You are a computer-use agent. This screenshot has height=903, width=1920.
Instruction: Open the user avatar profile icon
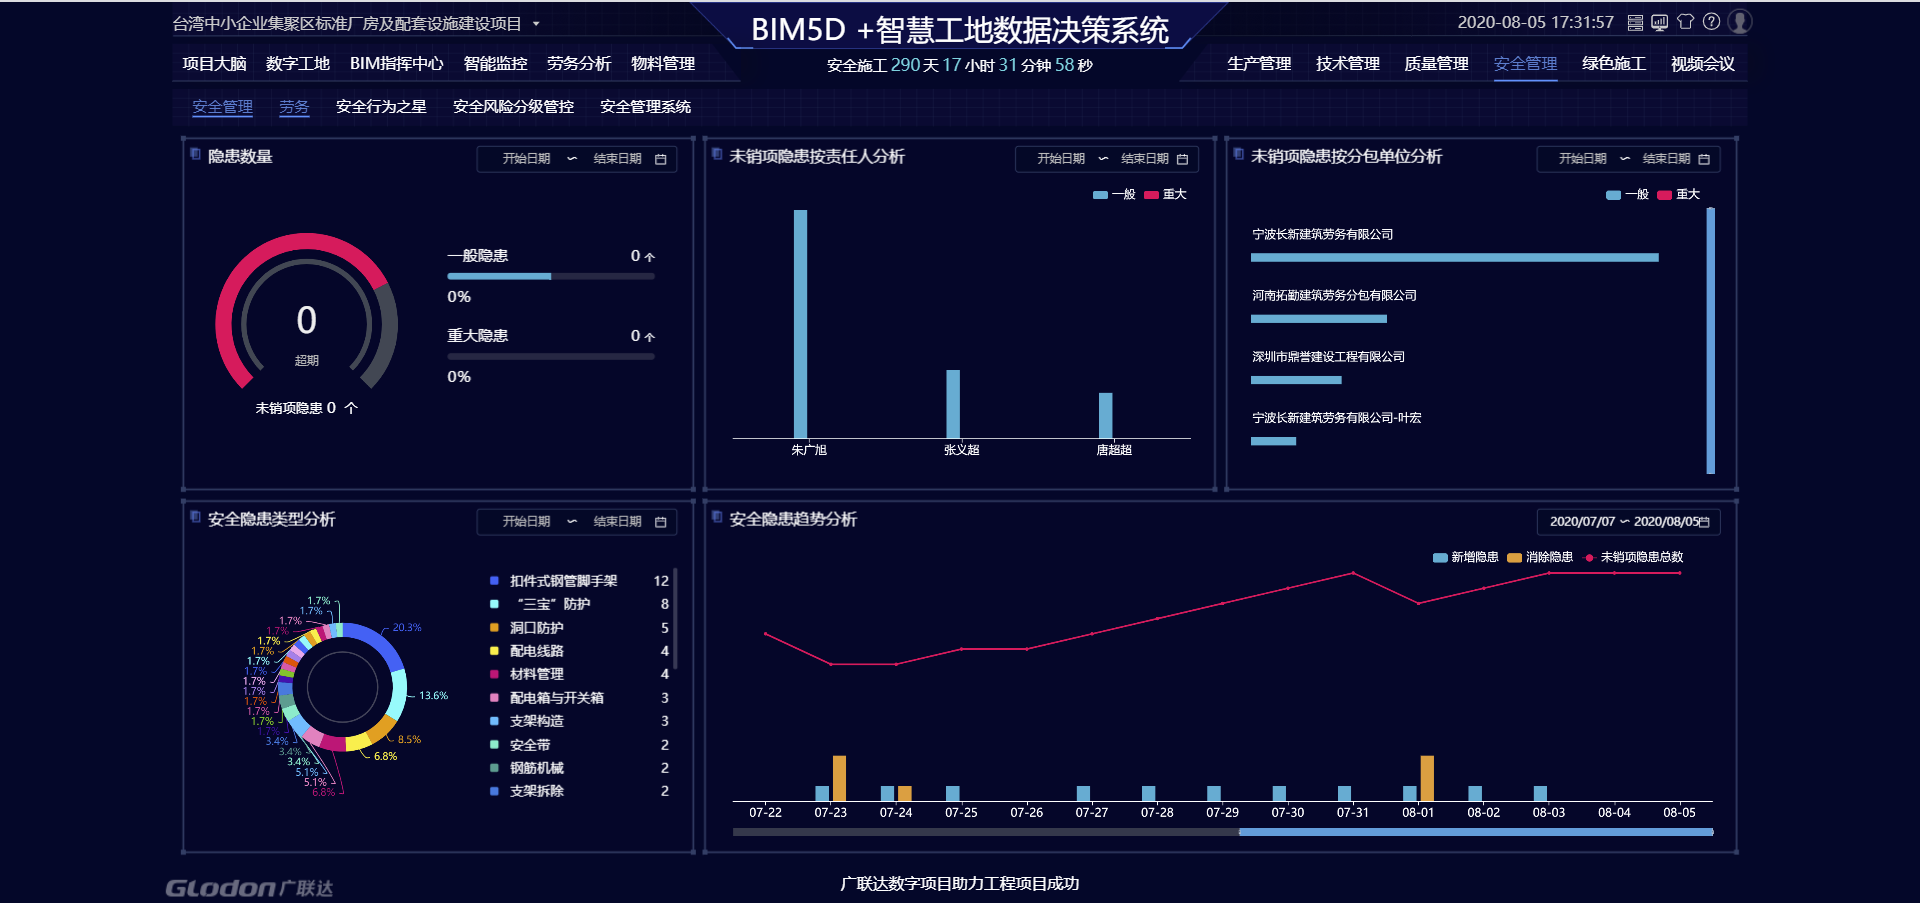click(1740, 22)
